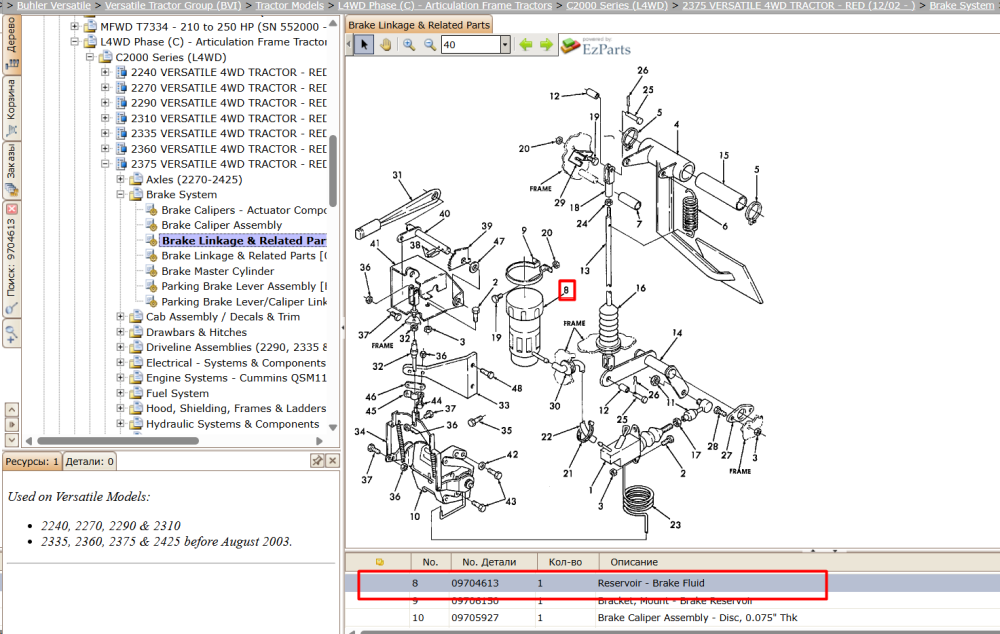Click the EzParts logo
This screenshot has height=634, width=1000.
[x=596, y=46]
